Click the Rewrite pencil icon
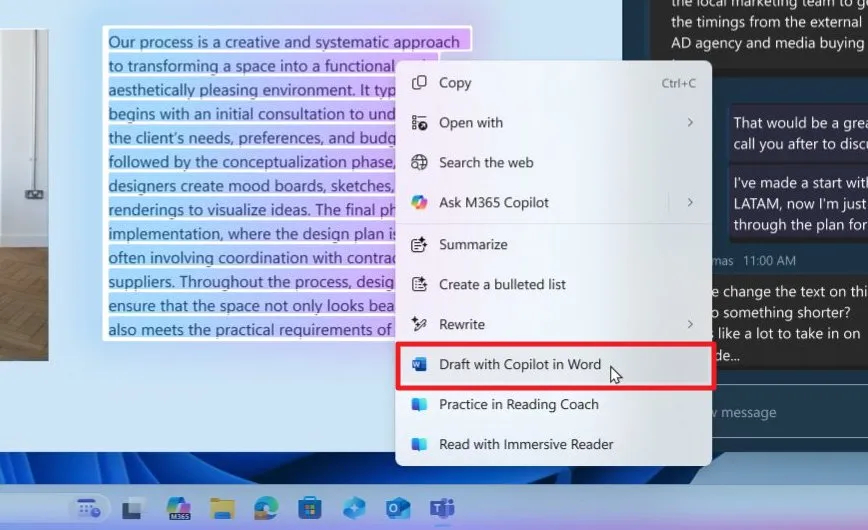The image size is (868, 530). (419, 324)
